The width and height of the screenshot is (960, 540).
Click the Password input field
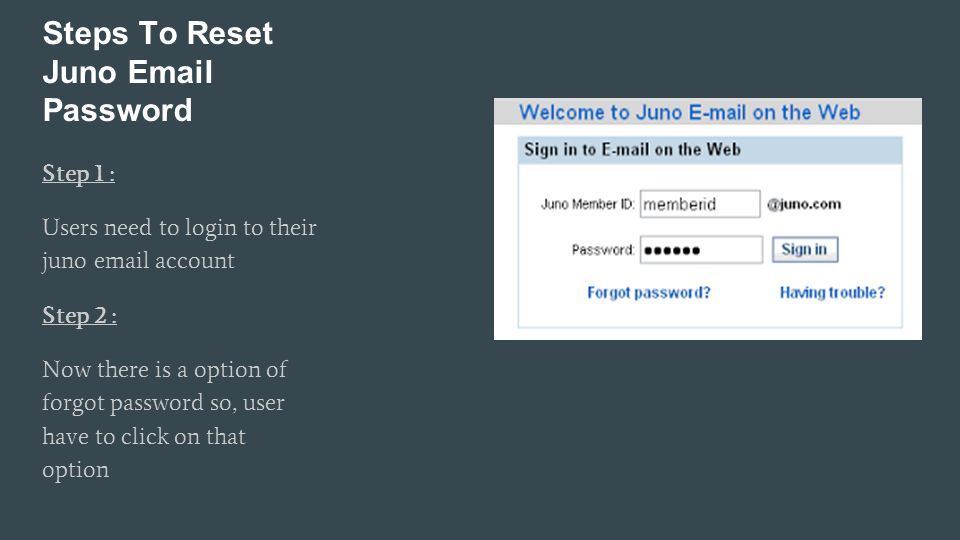pos(701,250)
